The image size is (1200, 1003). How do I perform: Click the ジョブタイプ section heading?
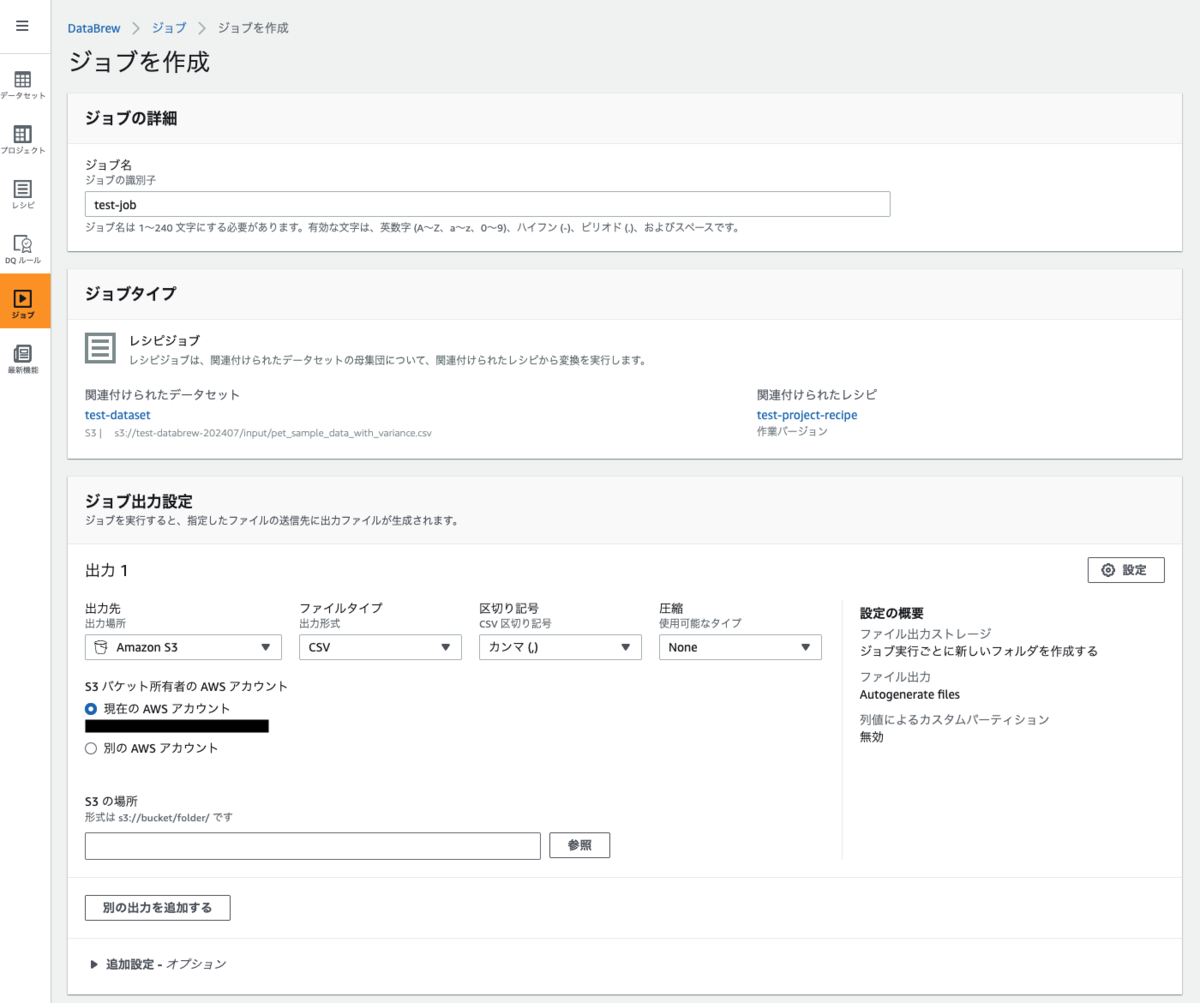(x=131, y=294)
